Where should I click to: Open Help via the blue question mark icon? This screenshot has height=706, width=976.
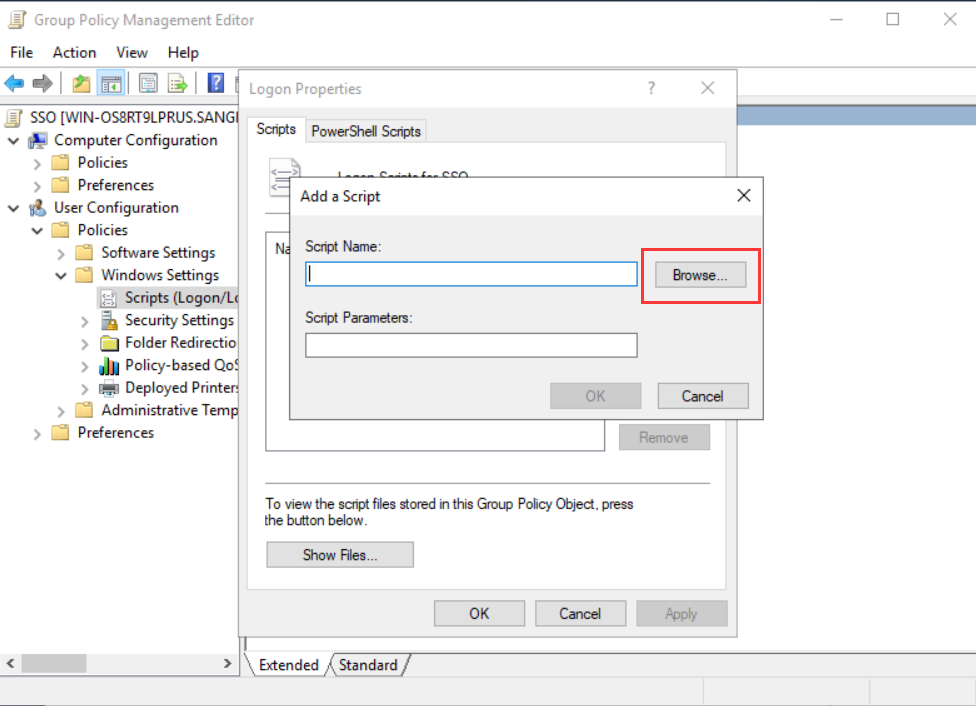tap(215, 83)
